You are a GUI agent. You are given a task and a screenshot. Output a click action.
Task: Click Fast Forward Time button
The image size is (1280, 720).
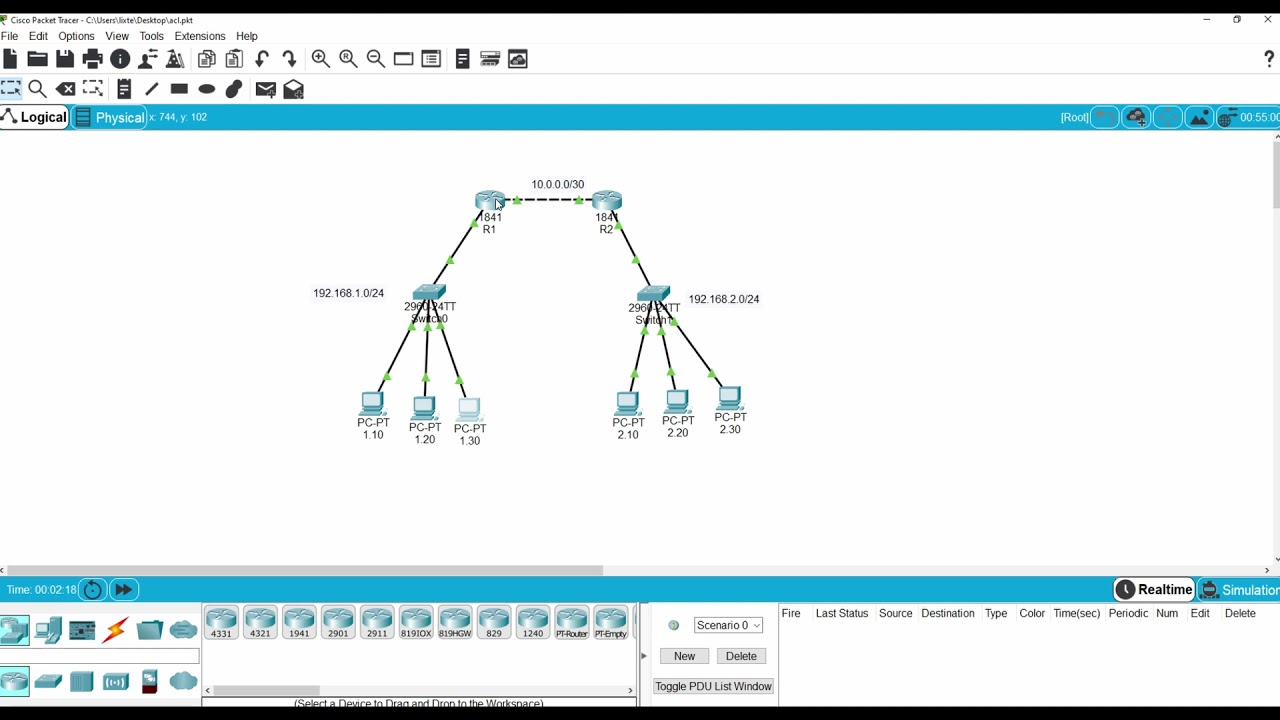[124, 590]
